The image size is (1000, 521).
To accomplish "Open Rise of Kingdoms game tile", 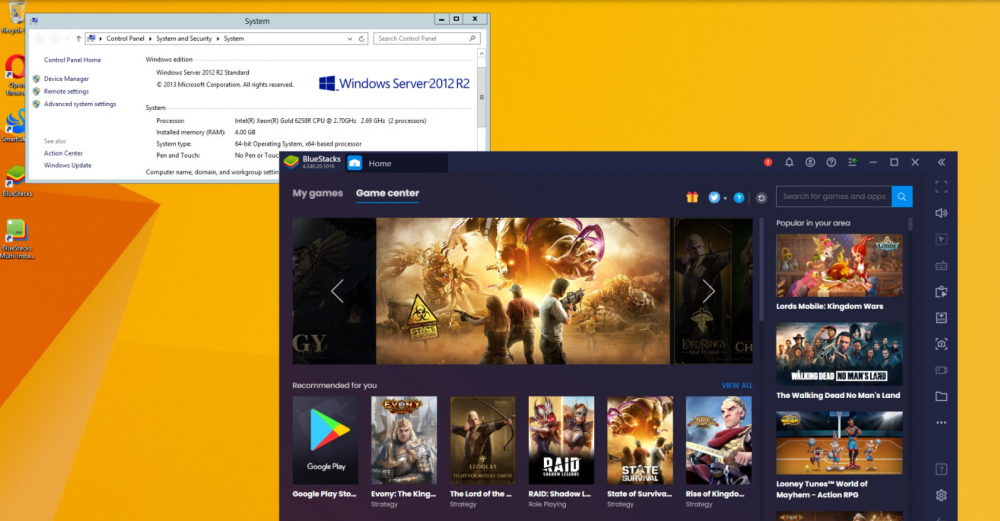I will 719,440.
